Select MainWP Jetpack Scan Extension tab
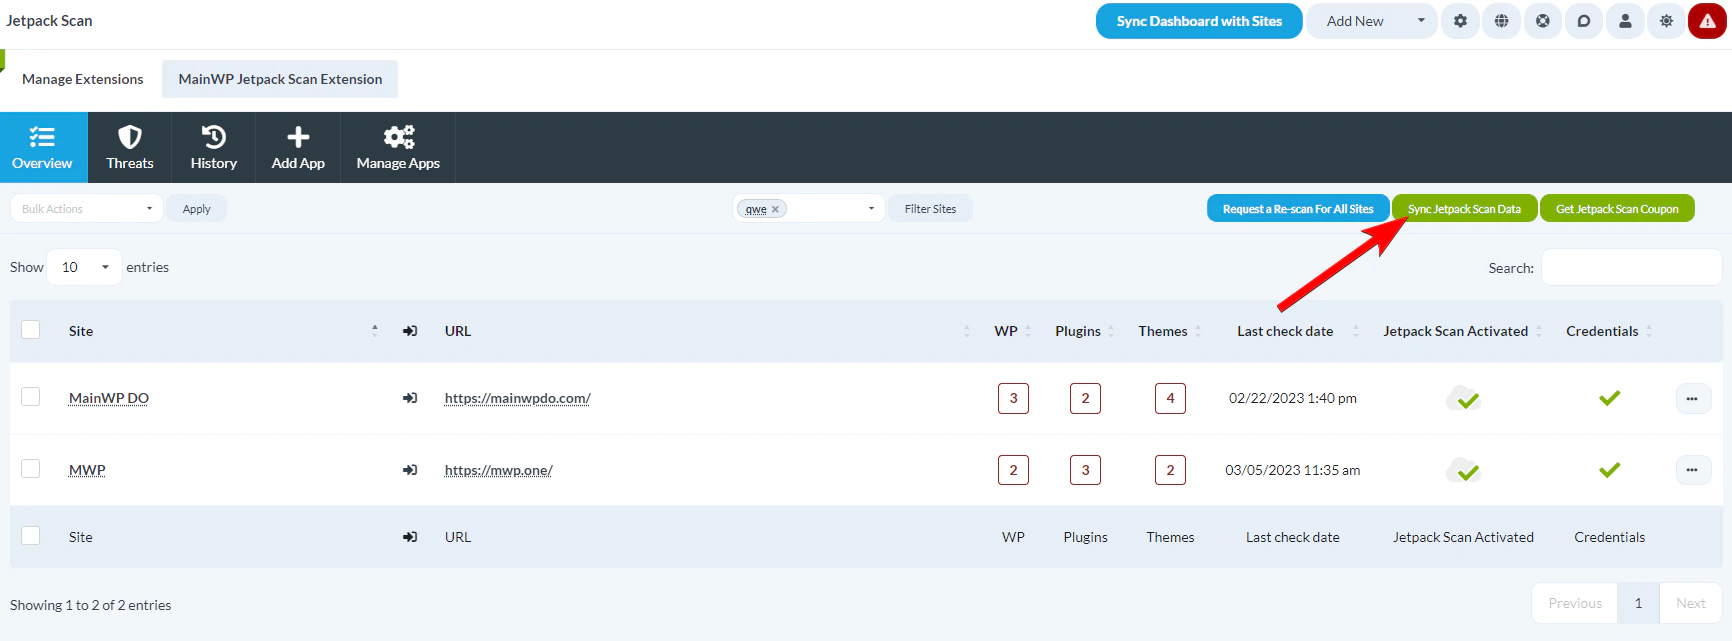Viewport: 1732px width, 641px height. click(280, 79)
